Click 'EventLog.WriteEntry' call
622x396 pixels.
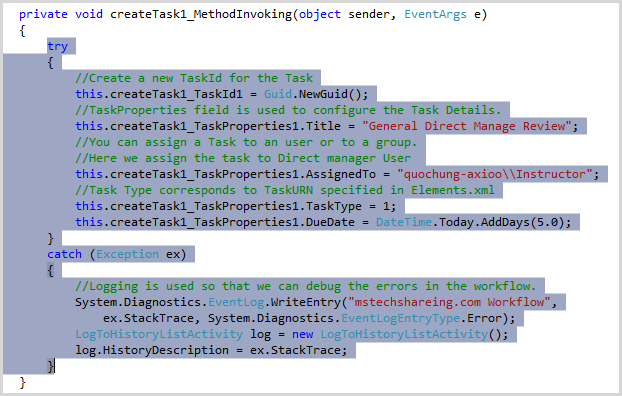tap(275, 302)
